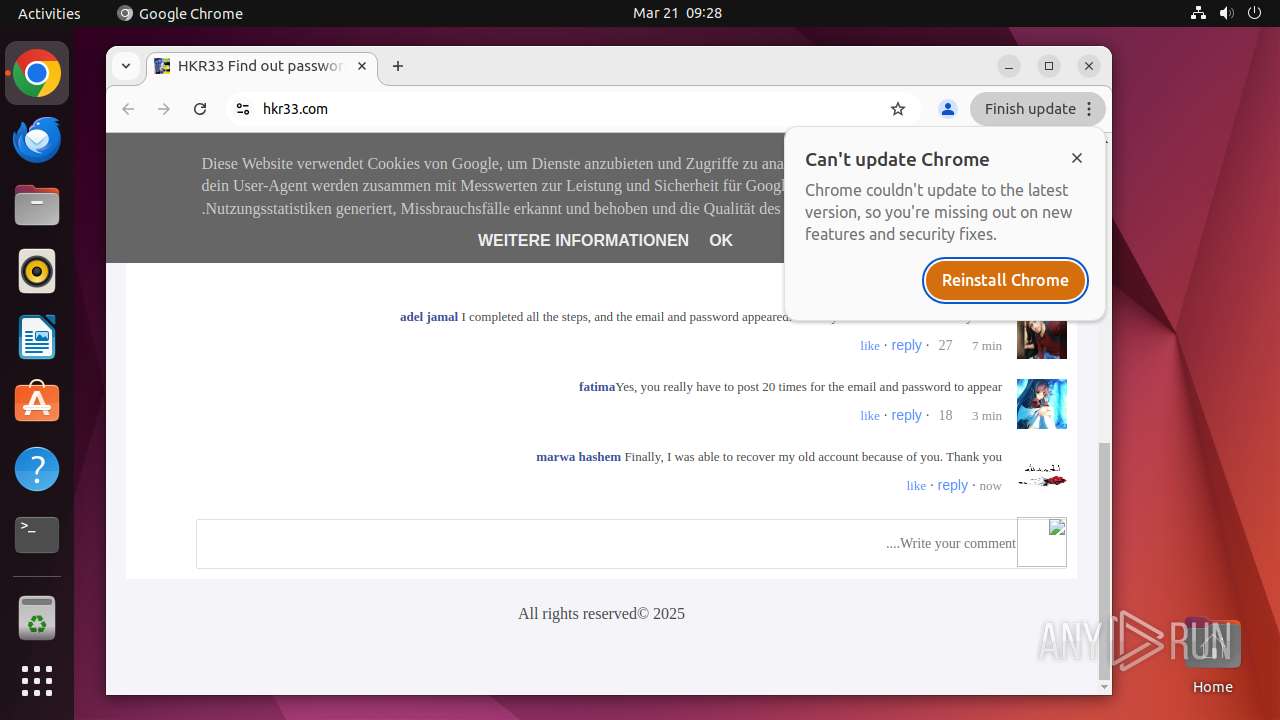Open fatima's profile name

pos(597,387)
